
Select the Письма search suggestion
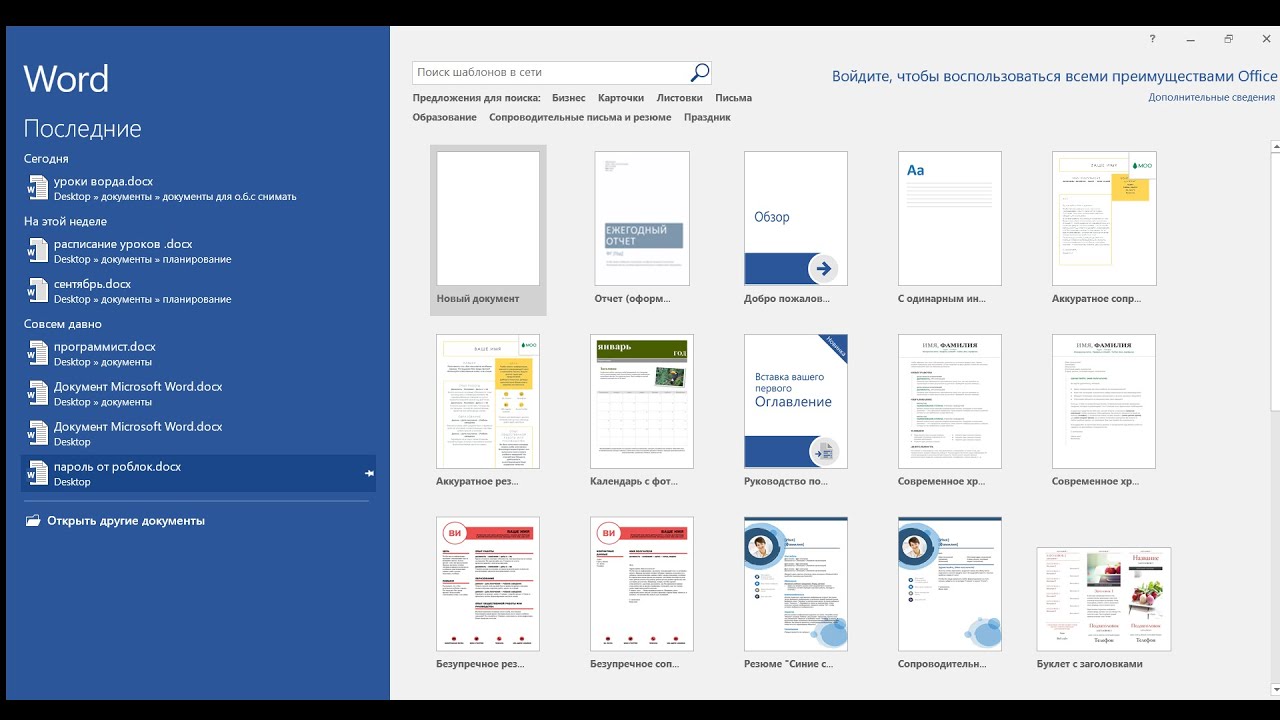(x=733, y=98)
